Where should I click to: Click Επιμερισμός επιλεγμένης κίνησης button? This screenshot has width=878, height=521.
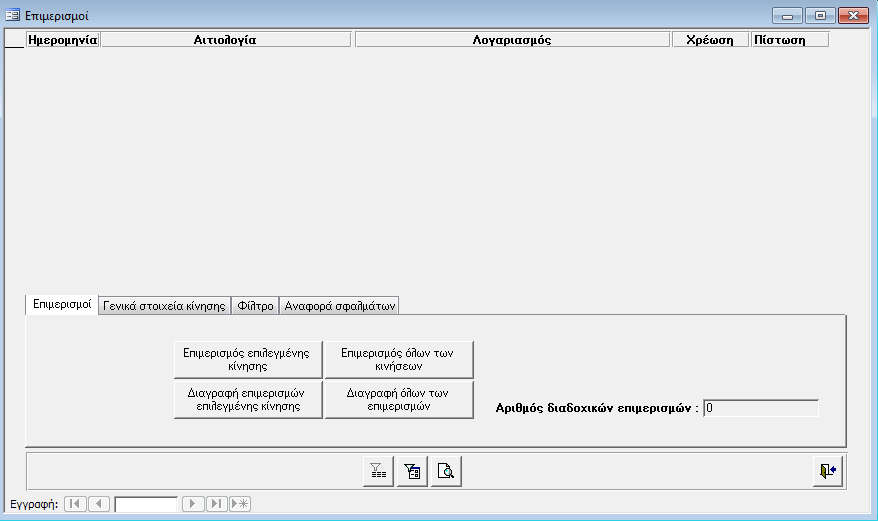pyautogui.click(x=248, y=359)
